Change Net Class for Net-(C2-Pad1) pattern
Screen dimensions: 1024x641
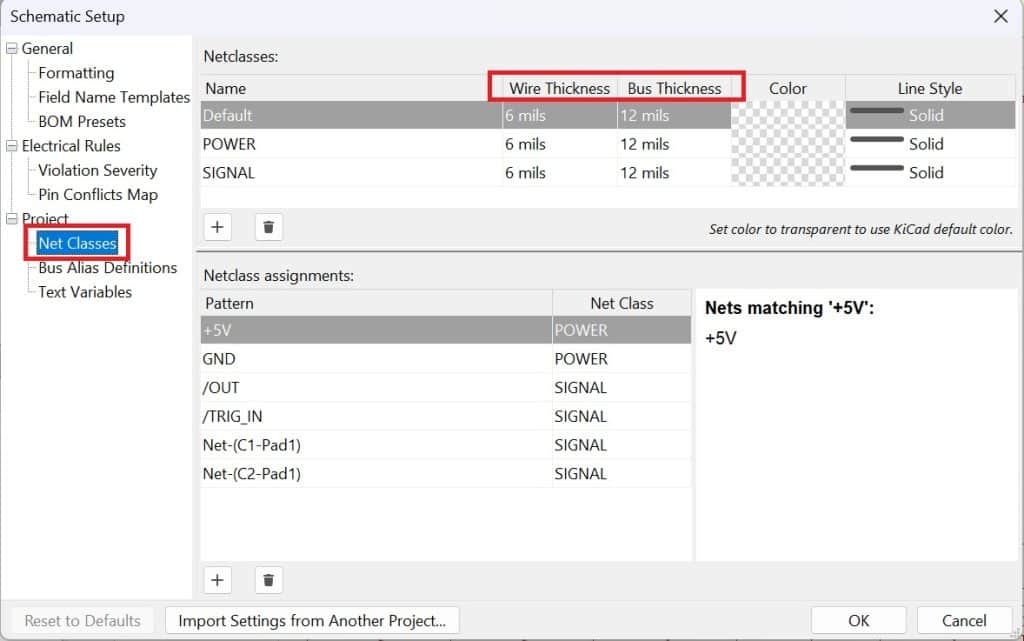pyautogui.click(x=622, y=474)
